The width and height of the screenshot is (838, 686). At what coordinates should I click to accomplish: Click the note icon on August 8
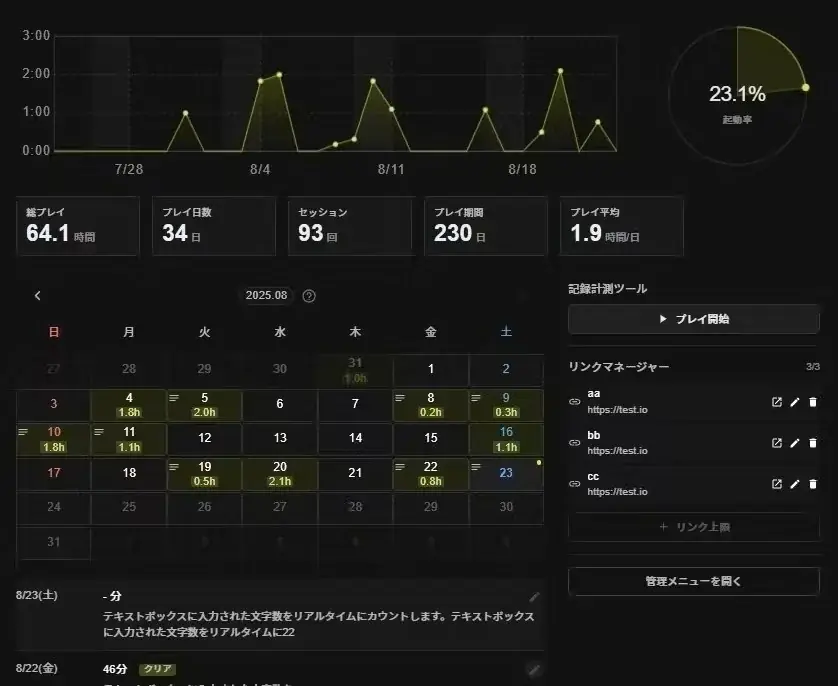pos(400,397)
